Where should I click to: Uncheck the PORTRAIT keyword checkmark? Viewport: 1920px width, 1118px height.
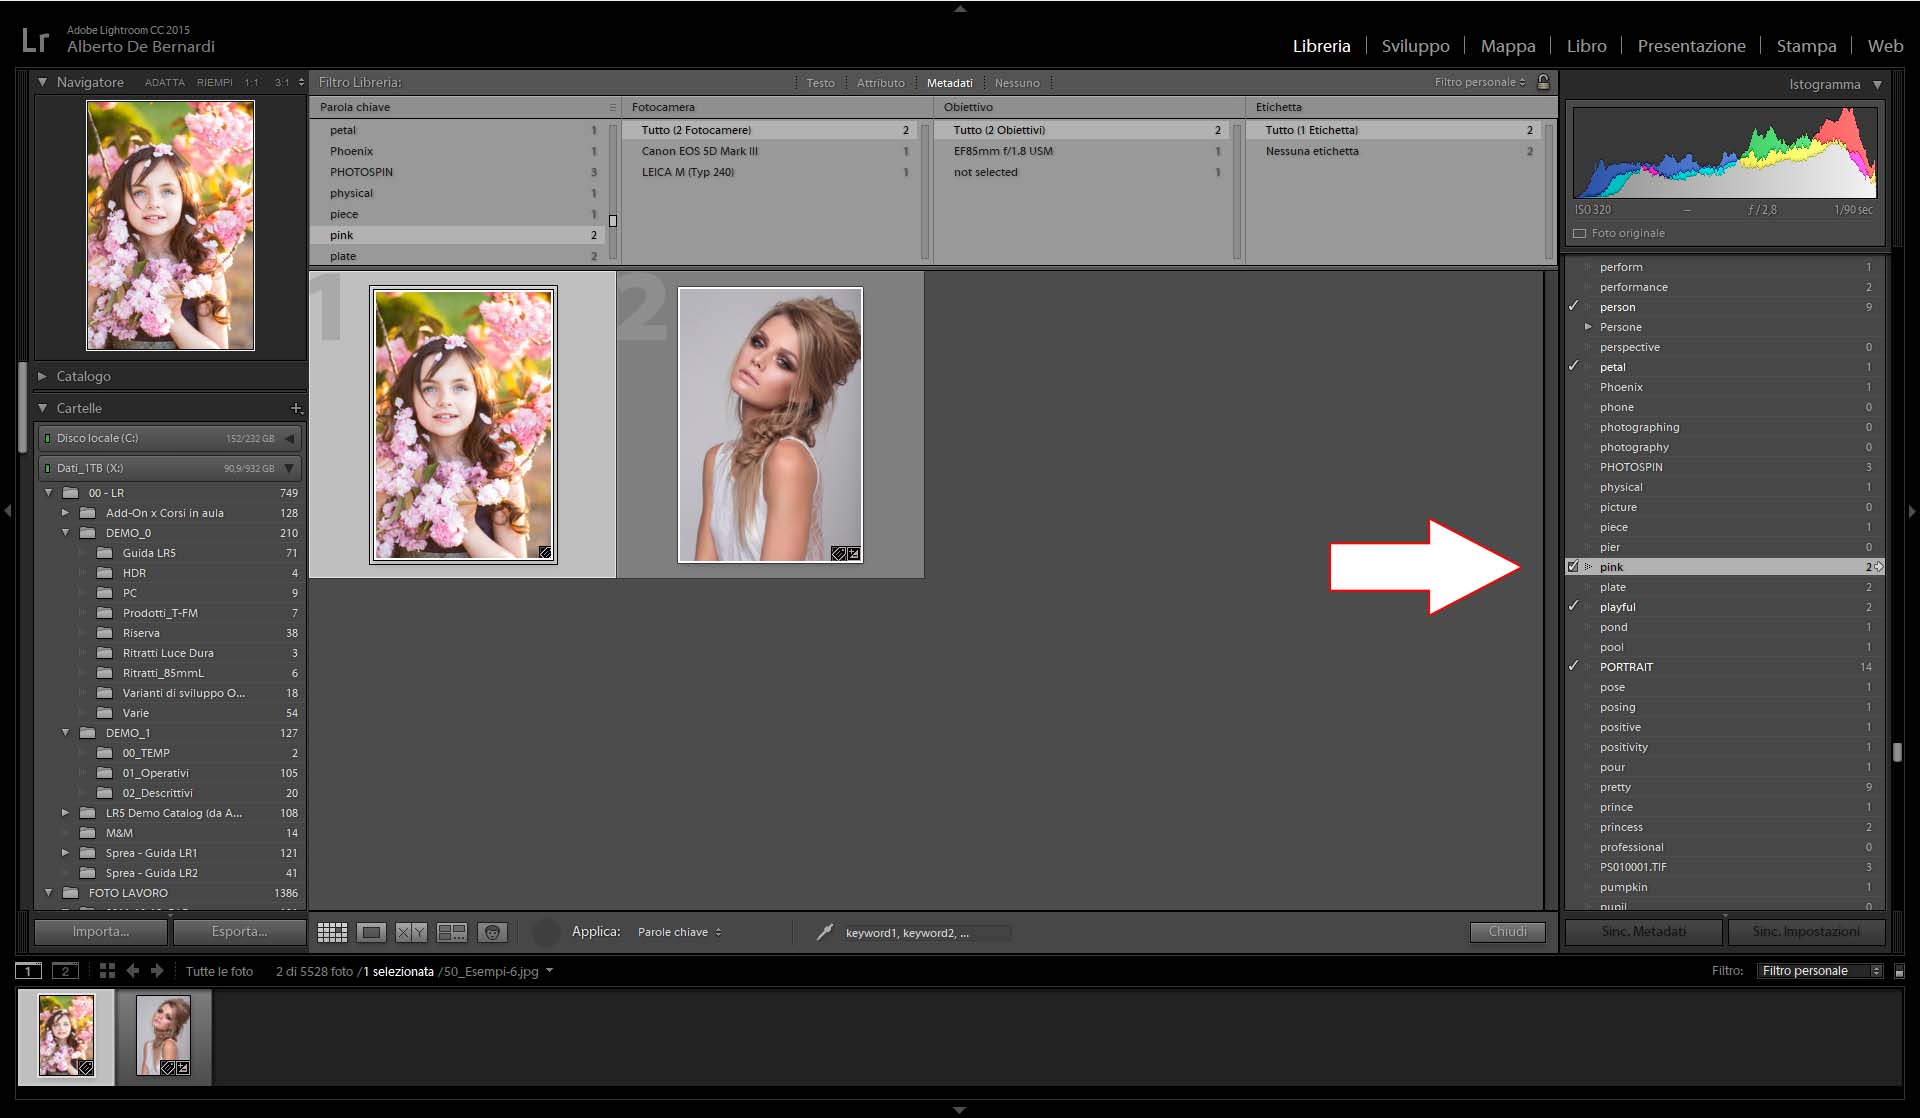[1573, 667]
